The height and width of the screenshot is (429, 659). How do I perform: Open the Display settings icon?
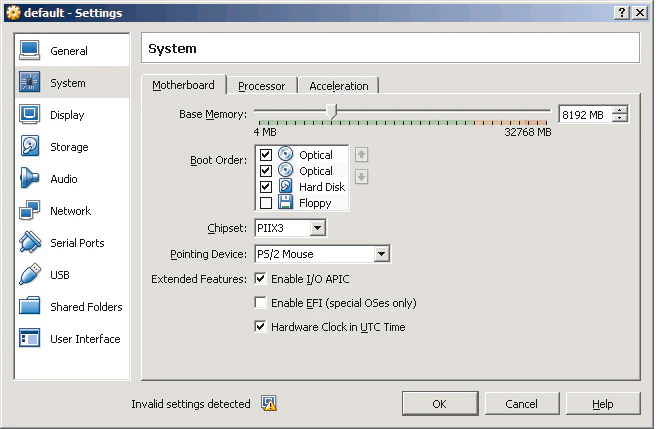[x=30, y=115]
